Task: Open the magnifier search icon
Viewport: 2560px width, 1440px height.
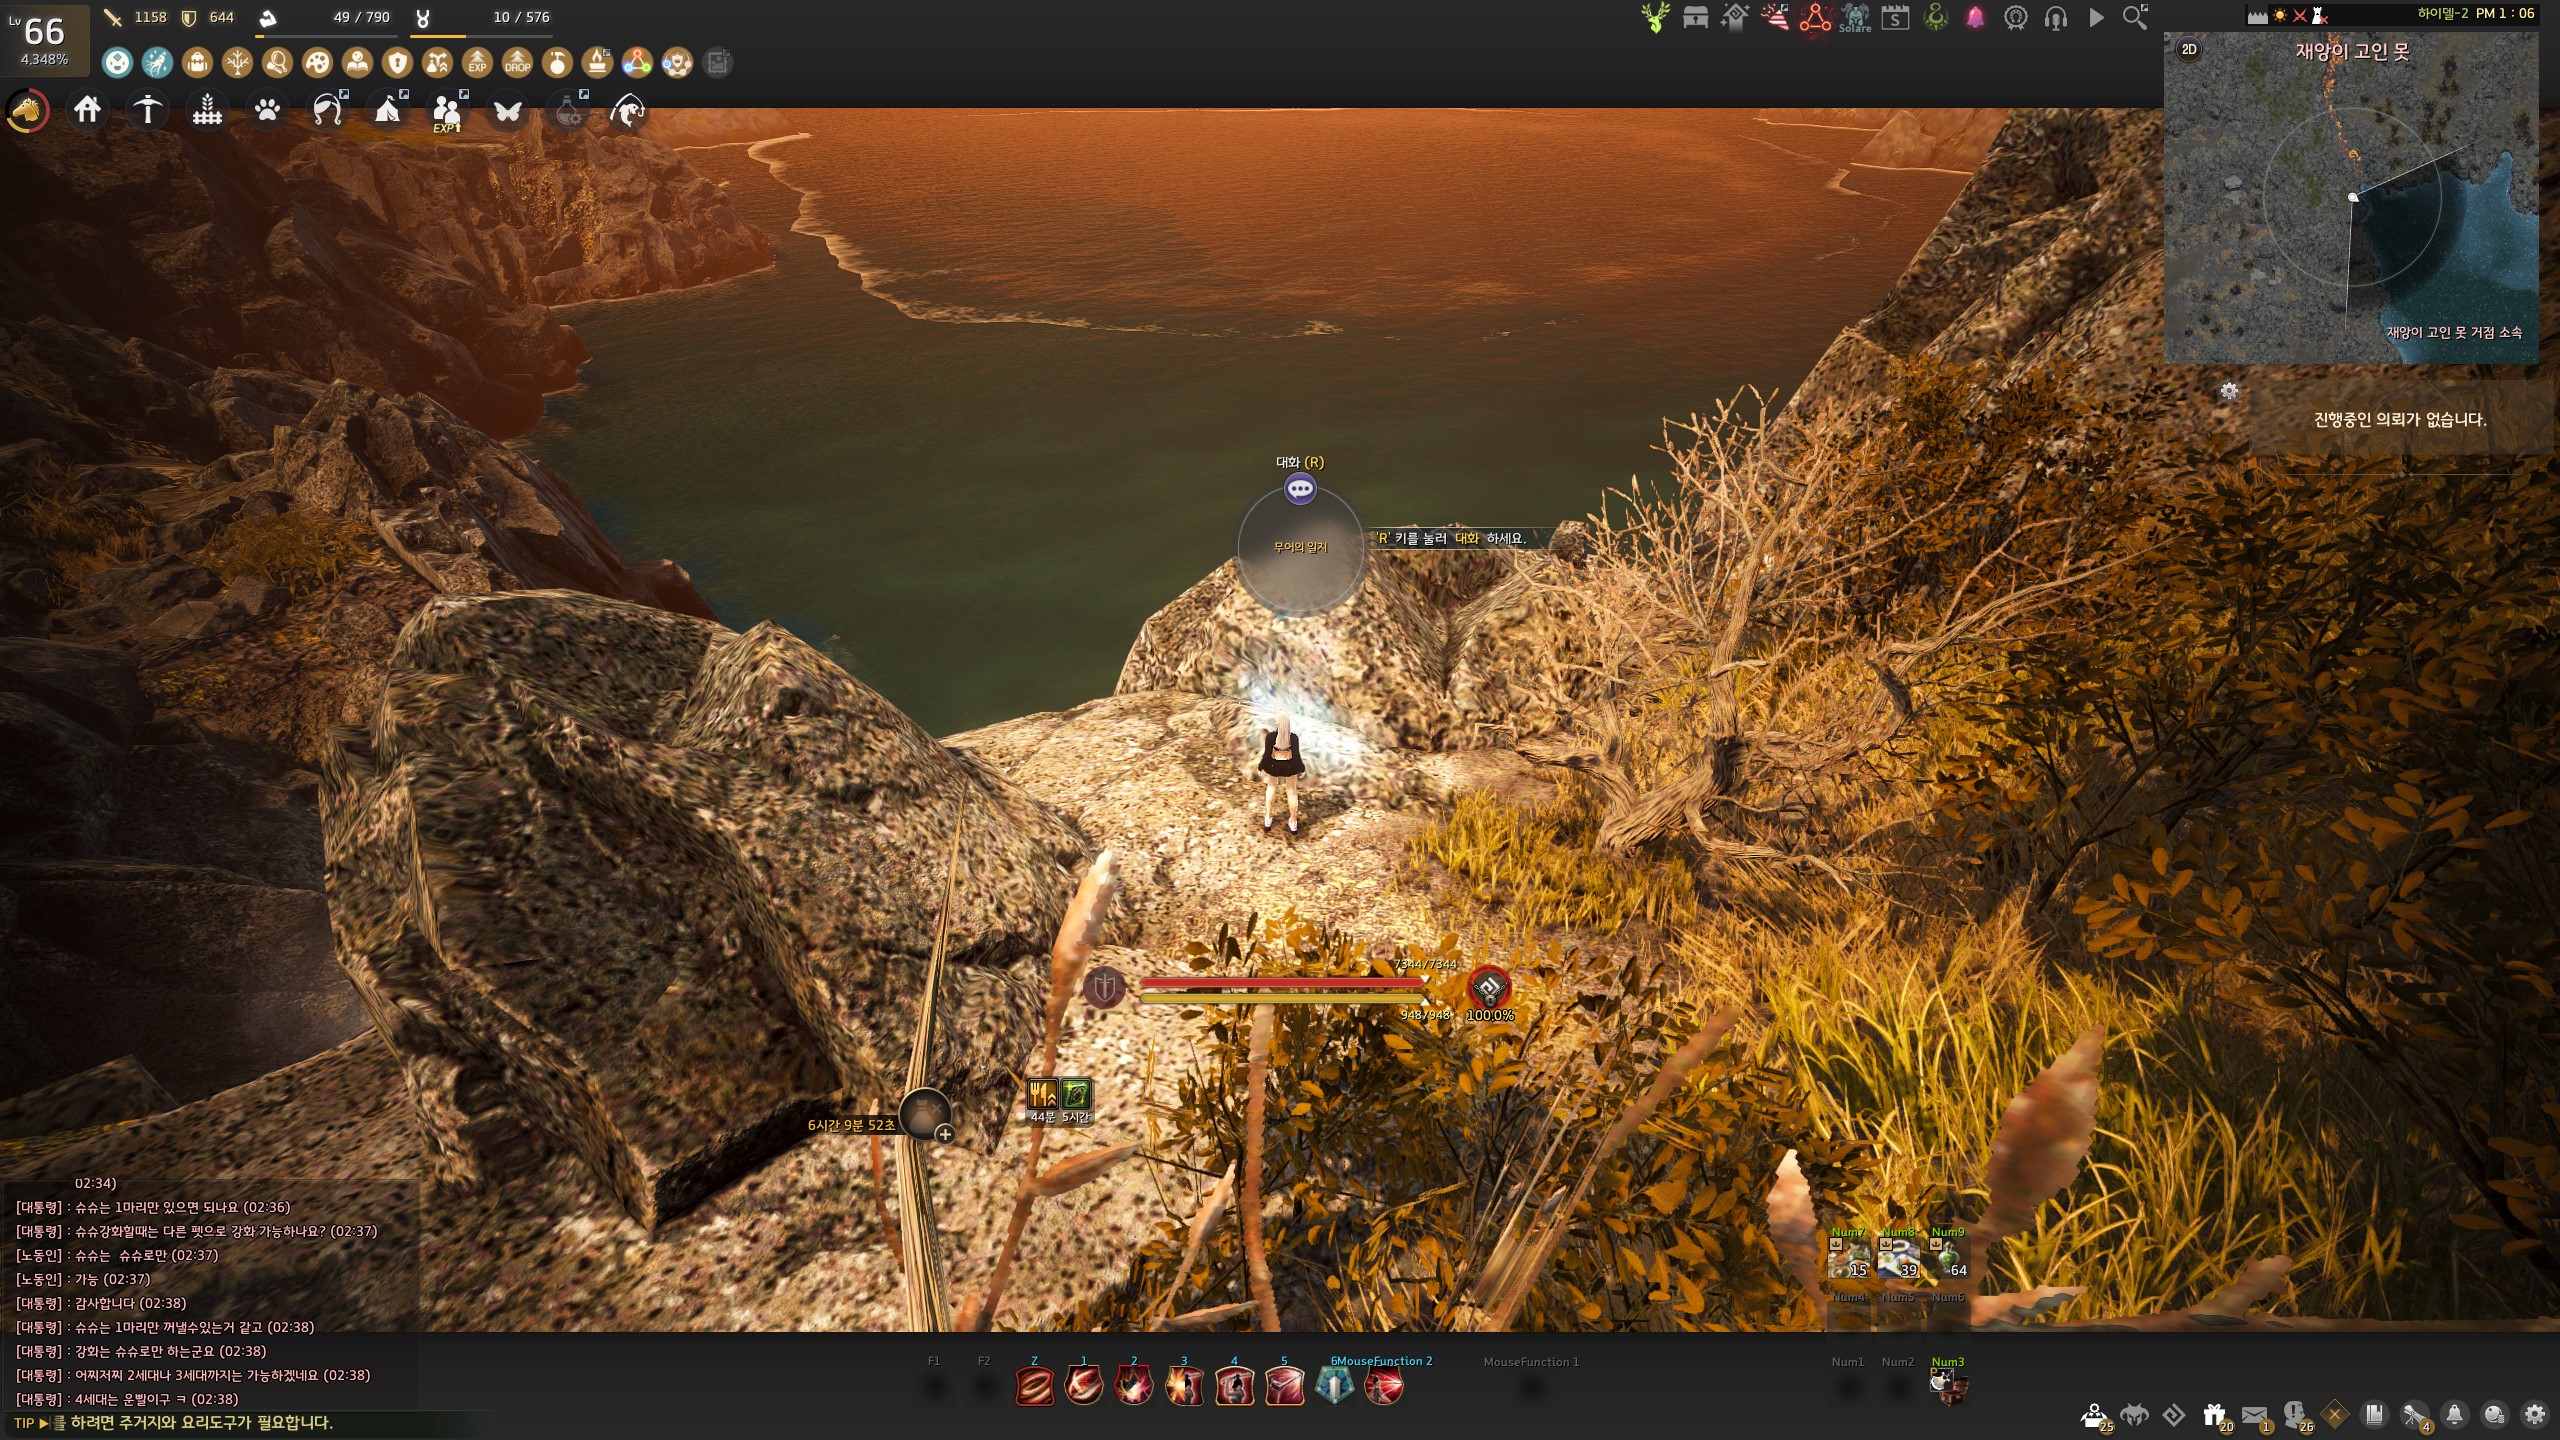Action: pyautogui.click(x=2134, y=18)
